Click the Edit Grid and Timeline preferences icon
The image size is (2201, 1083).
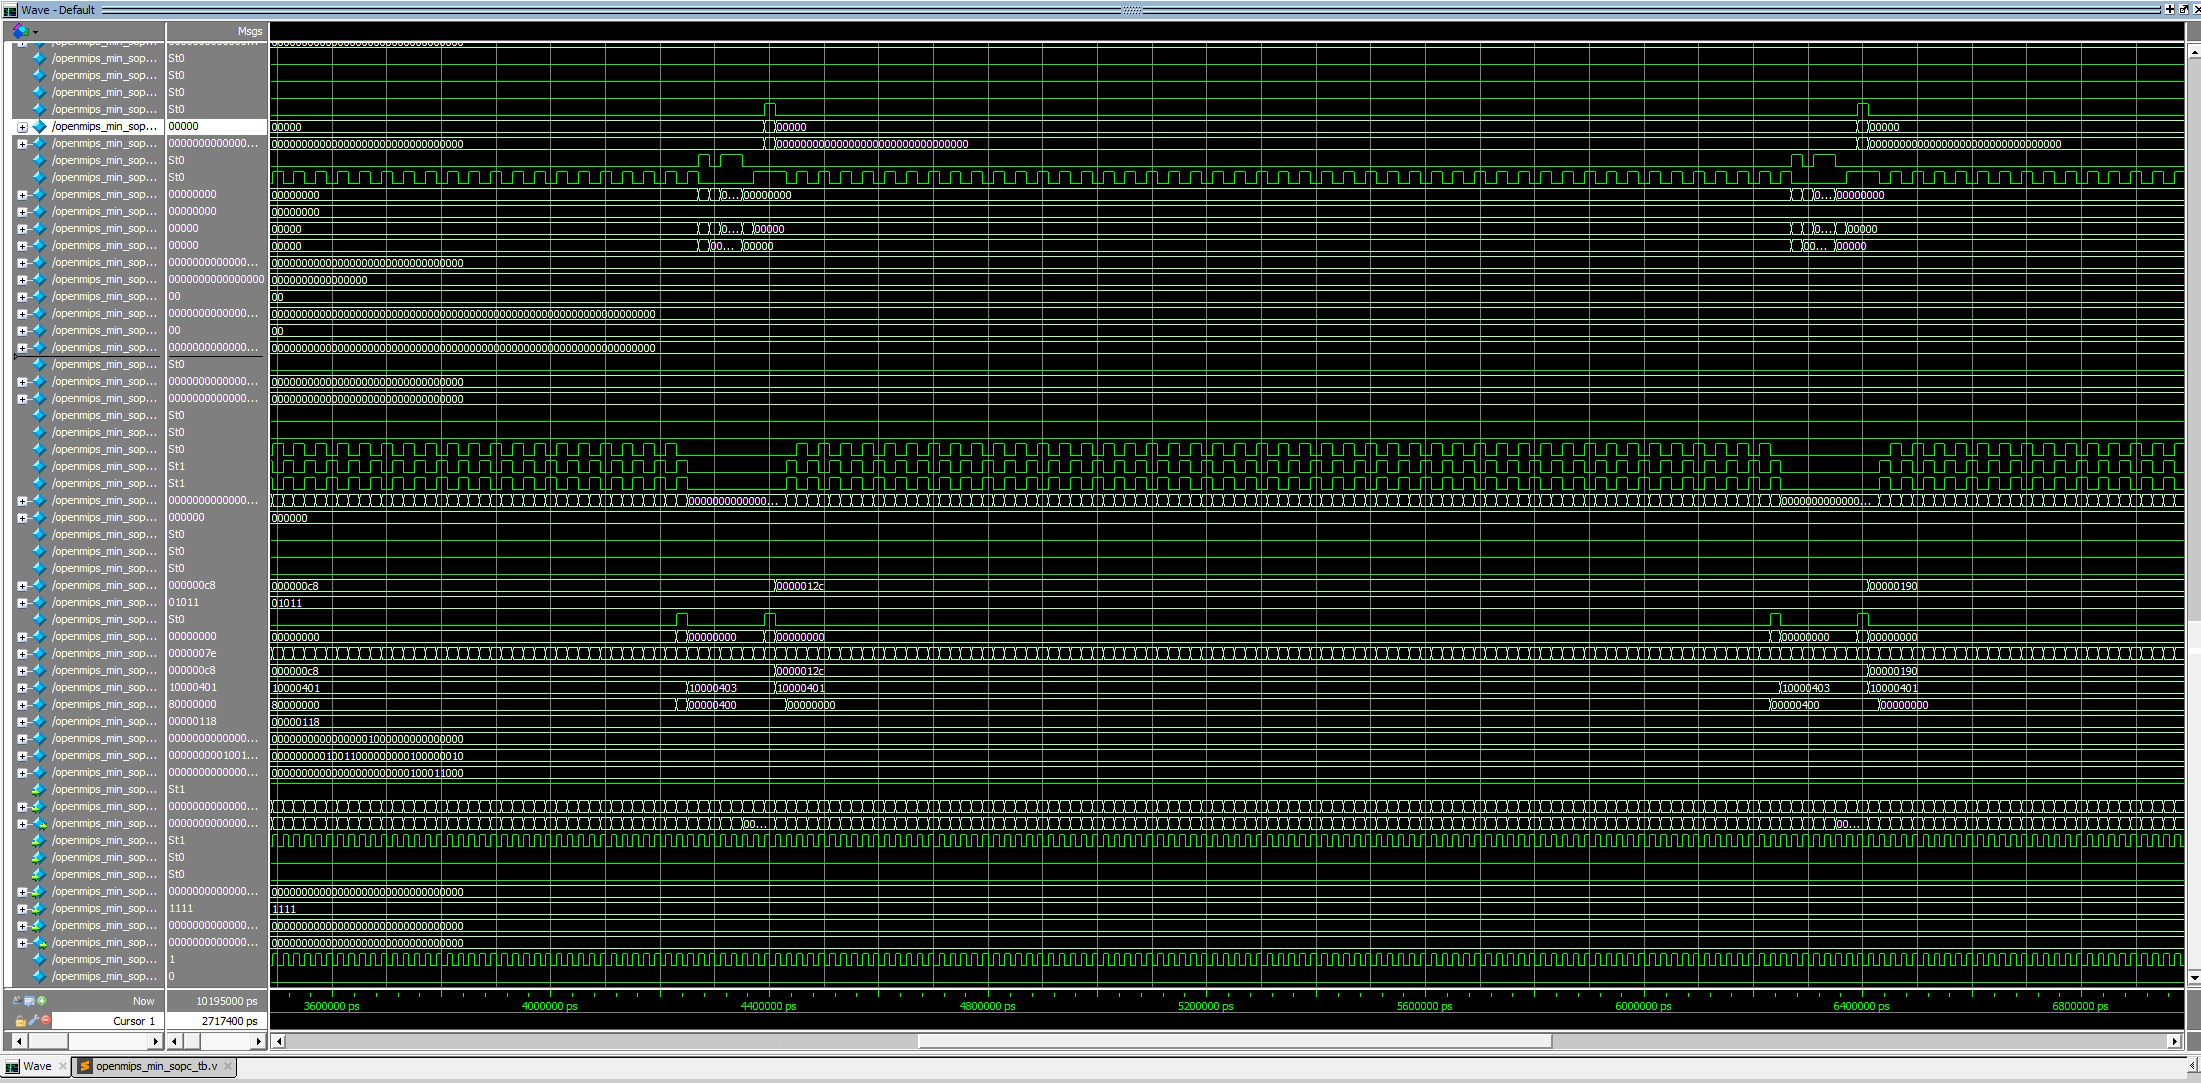click(x=29, y=1000)
